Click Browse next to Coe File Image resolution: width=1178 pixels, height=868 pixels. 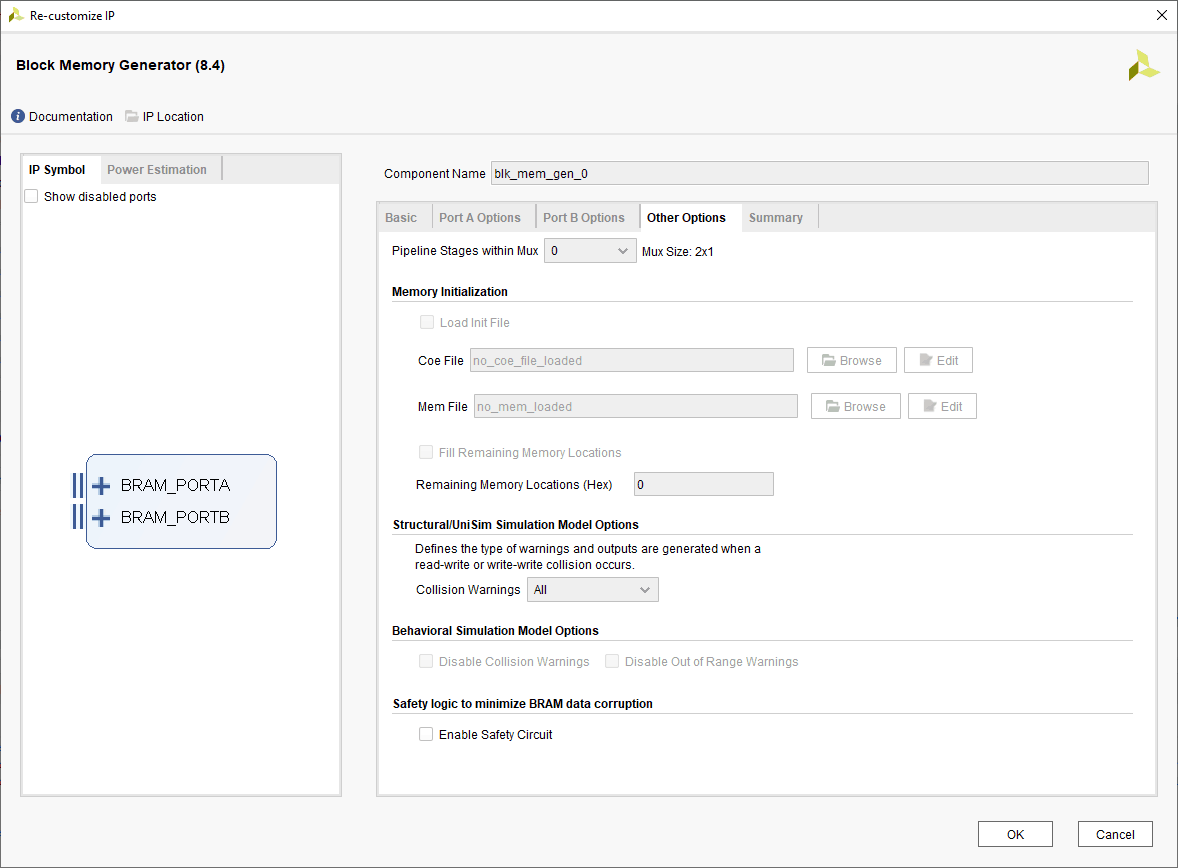tap(852, 361)
